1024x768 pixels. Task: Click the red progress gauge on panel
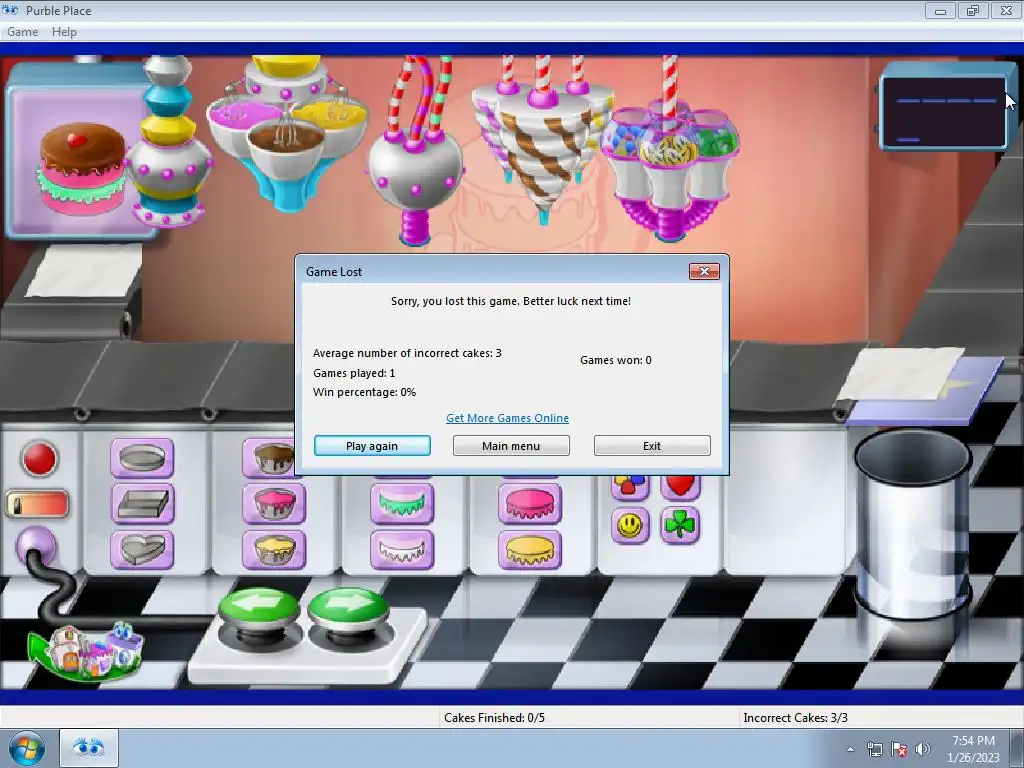pos(37,504)
